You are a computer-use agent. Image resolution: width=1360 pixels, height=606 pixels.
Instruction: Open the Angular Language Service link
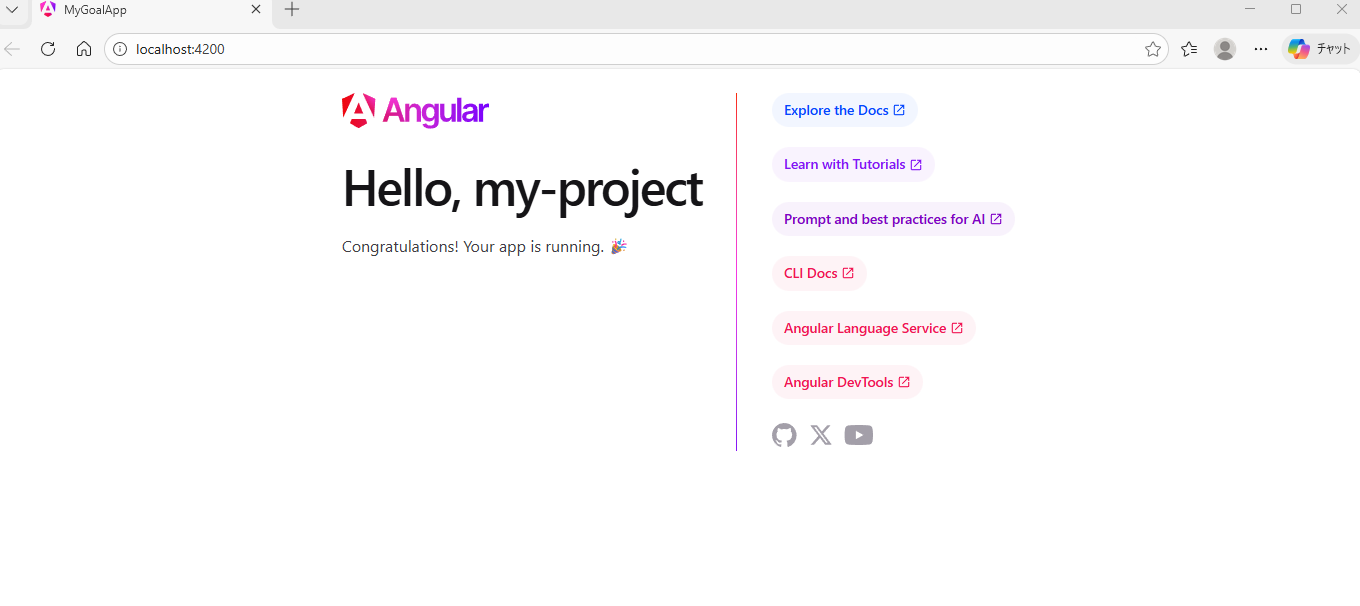tap(873, 328)
